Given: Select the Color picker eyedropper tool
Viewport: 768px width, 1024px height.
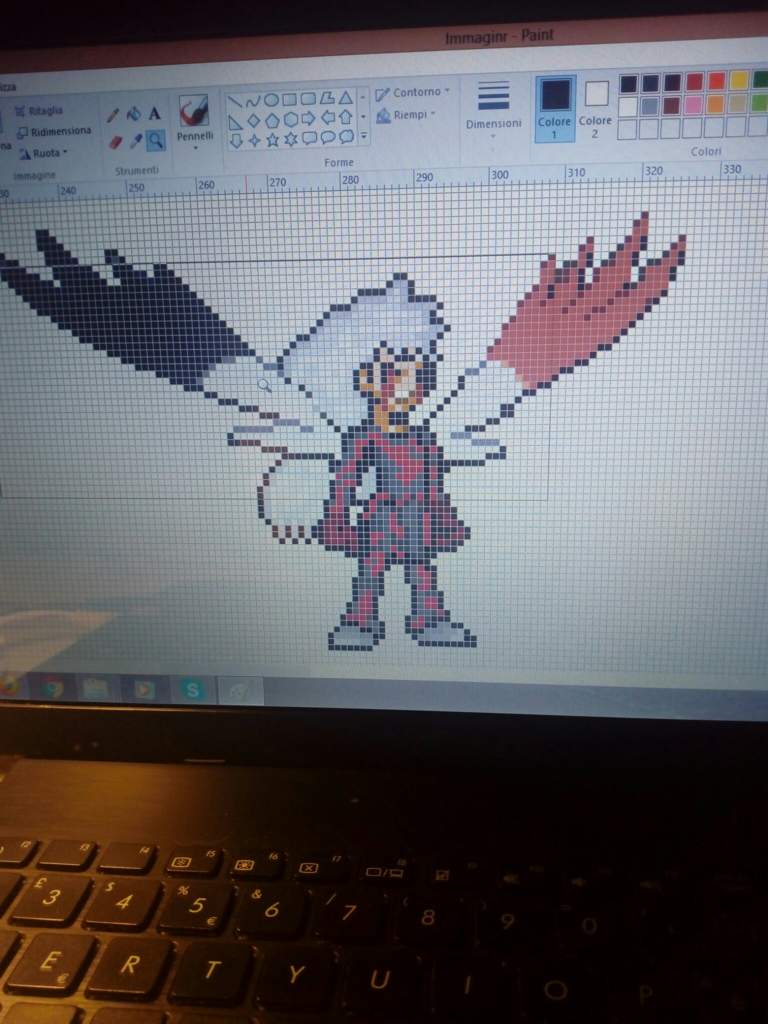Looking at the screenshot, I should coord(136,140).
